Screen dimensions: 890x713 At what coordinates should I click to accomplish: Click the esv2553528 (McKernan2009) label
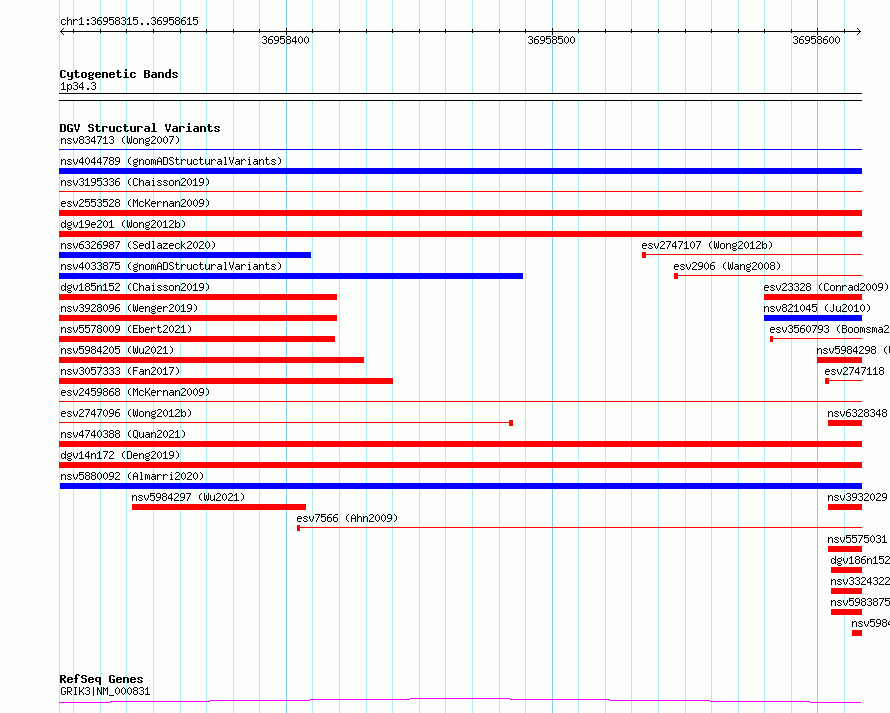135,203
